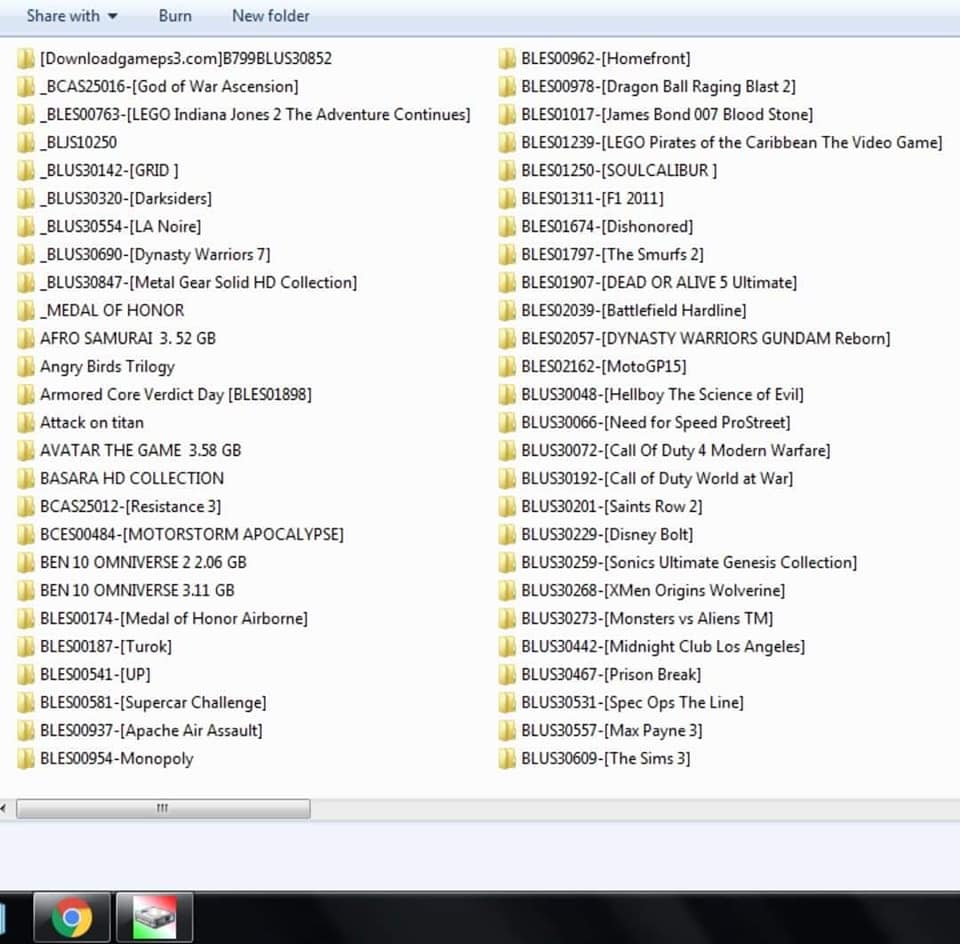960x944 pixels.
Task: Click folder icon of The Smurfs 2
Action: [507, 255]
